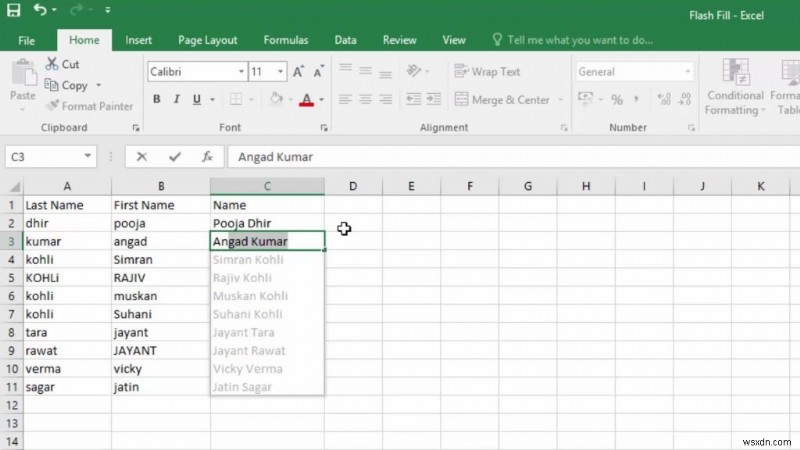Click the Tell me what you want to do box
Image resolution: width=800 pixels, height=450 pixels.
pos(572,40)
